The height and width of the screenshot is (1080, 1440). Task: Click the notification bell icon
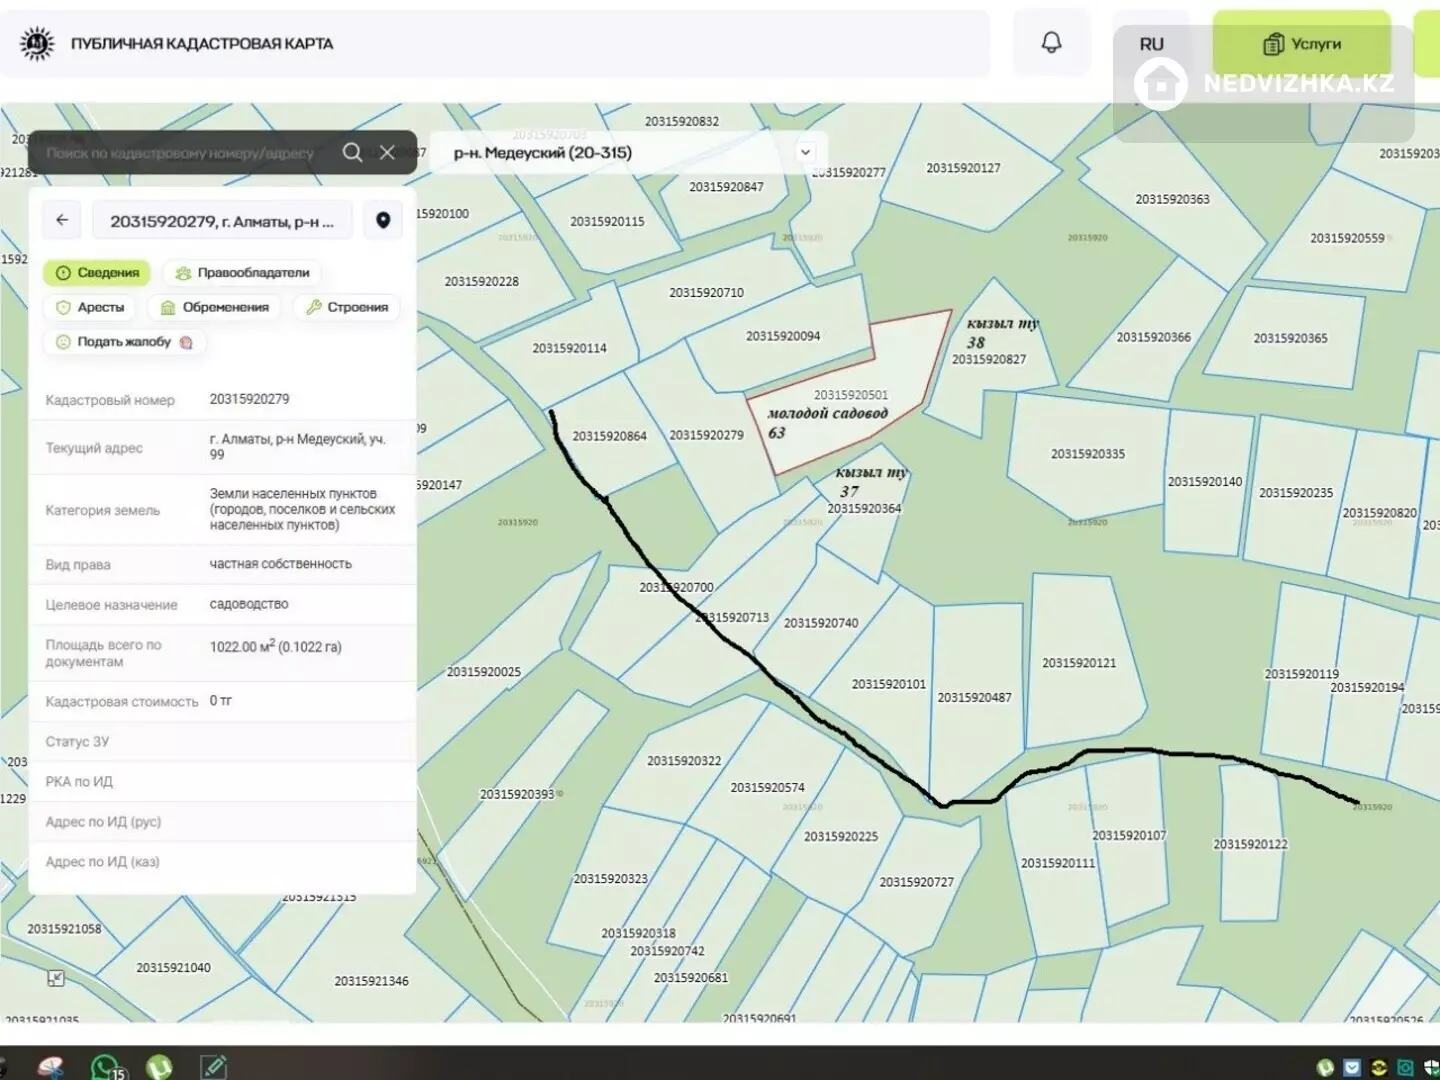coord(1051,43)
